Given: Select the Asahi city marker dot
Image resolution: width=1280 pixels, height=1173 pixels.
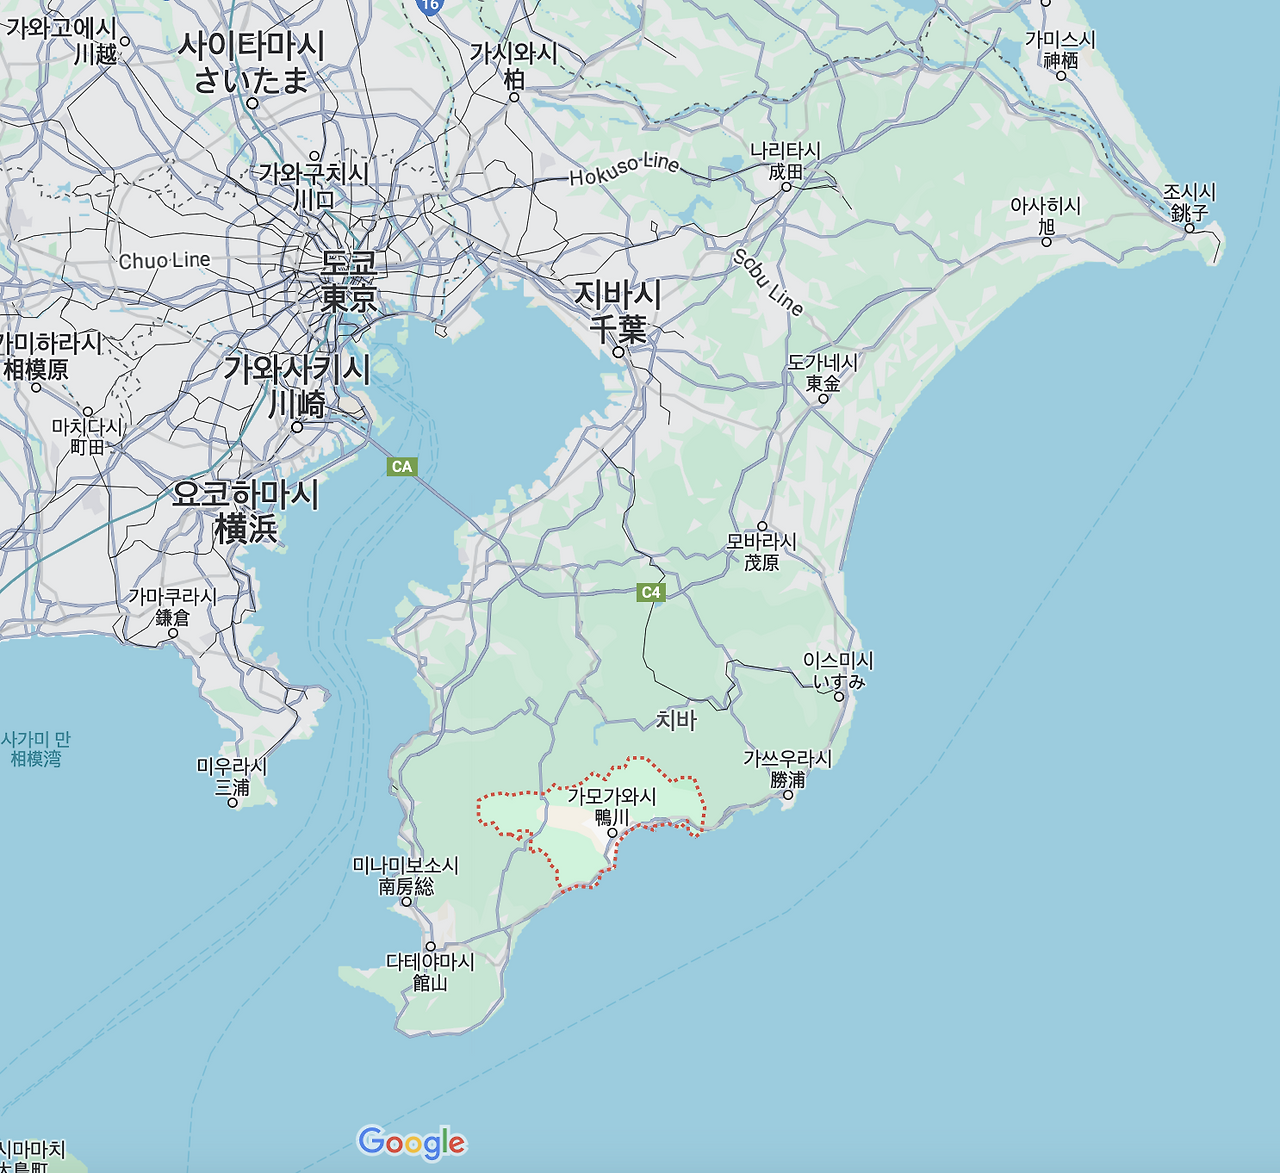Looking at the screenshot, I should (1047, 243).
